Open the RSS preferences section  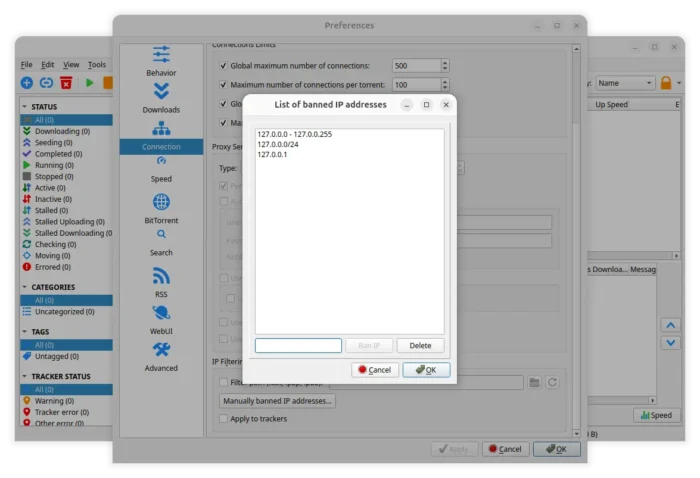(x=161, y=283)
